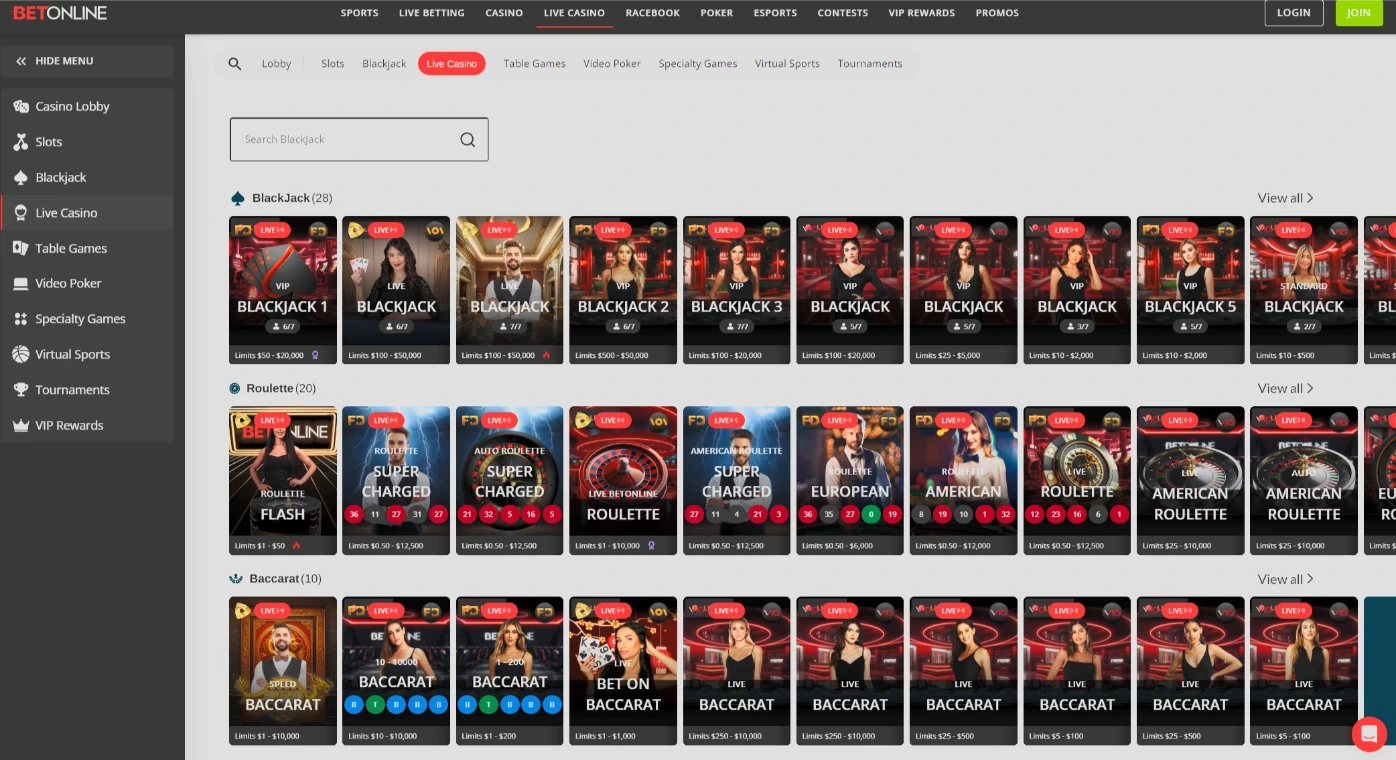Click the Search Blackjack input field
This screenshot has width=1396, height=760.
[340, 139]
